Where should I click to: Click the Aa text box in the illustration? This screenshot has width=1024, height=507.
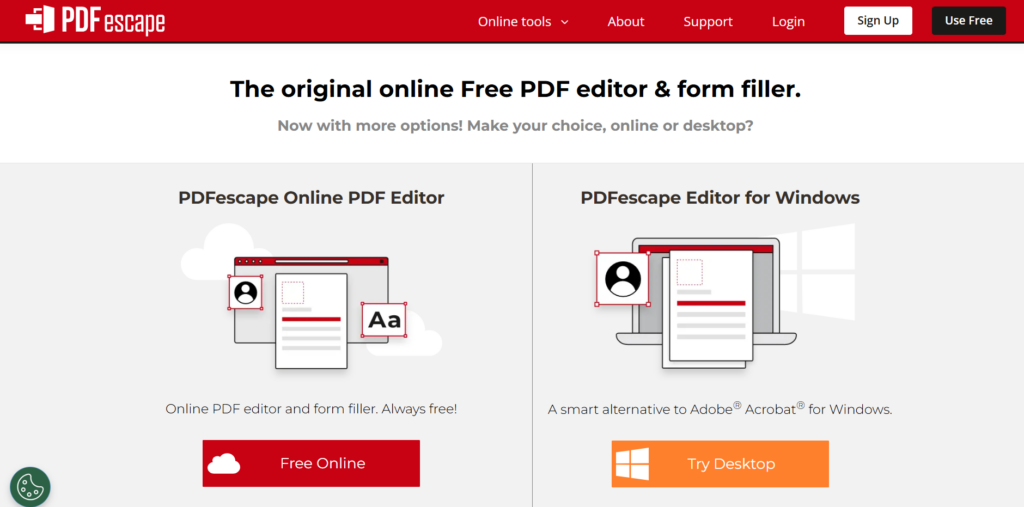point(384,319)
